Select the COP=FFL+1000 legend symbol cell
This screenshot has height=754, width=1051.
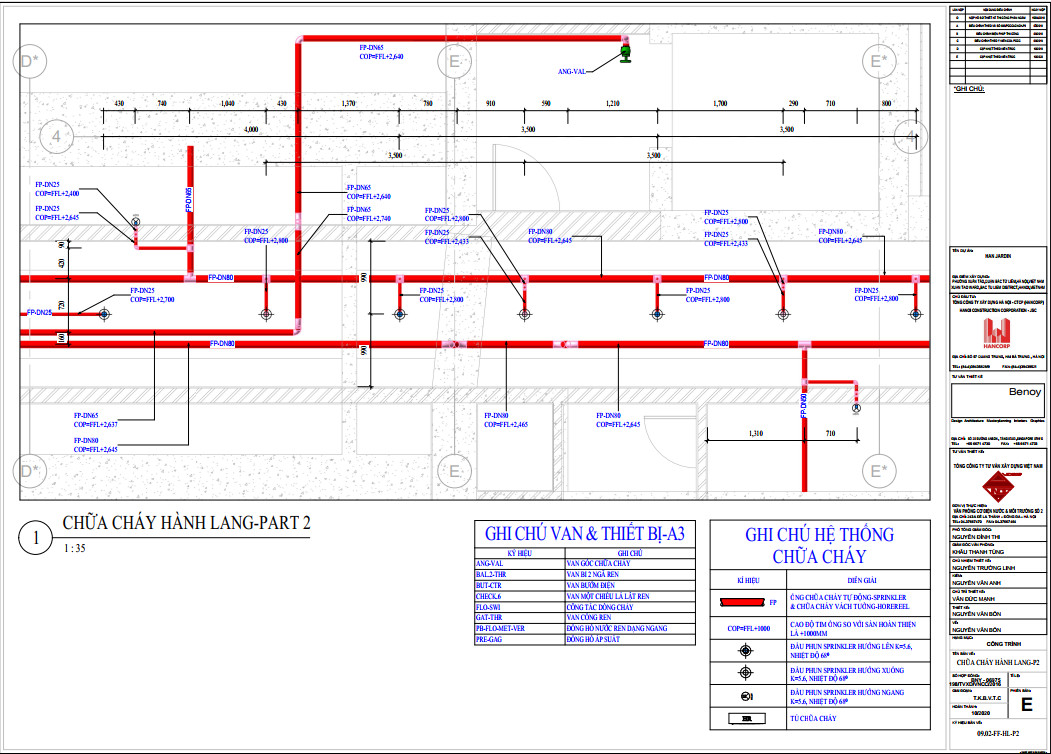(x=743, y=628)
